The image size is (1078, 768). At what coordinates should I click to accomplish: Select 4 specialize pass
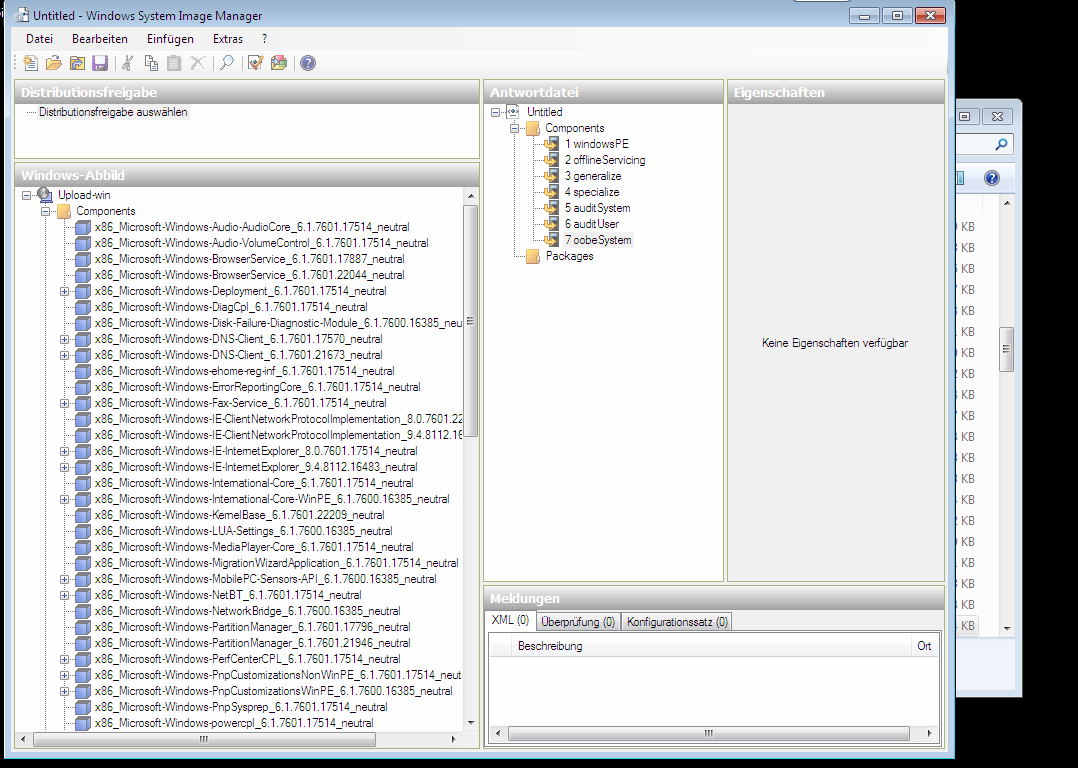(592, 192)
